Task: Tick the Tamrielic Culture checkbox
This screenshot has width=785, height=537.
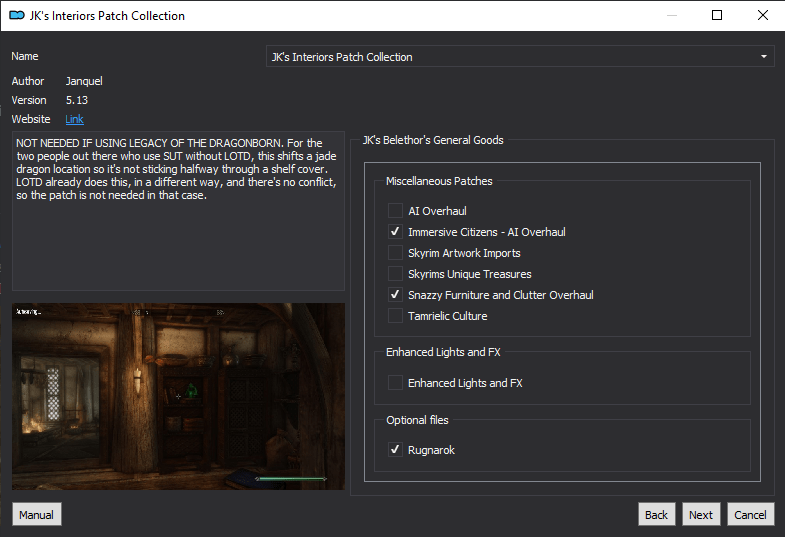Action: (x=395, y=316)
